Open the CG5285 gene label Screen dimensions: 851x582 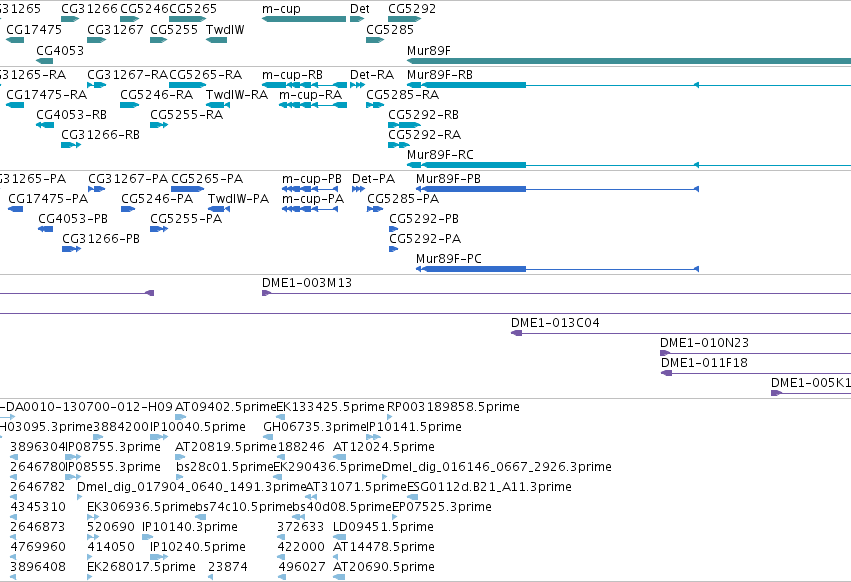coord(390,29)
